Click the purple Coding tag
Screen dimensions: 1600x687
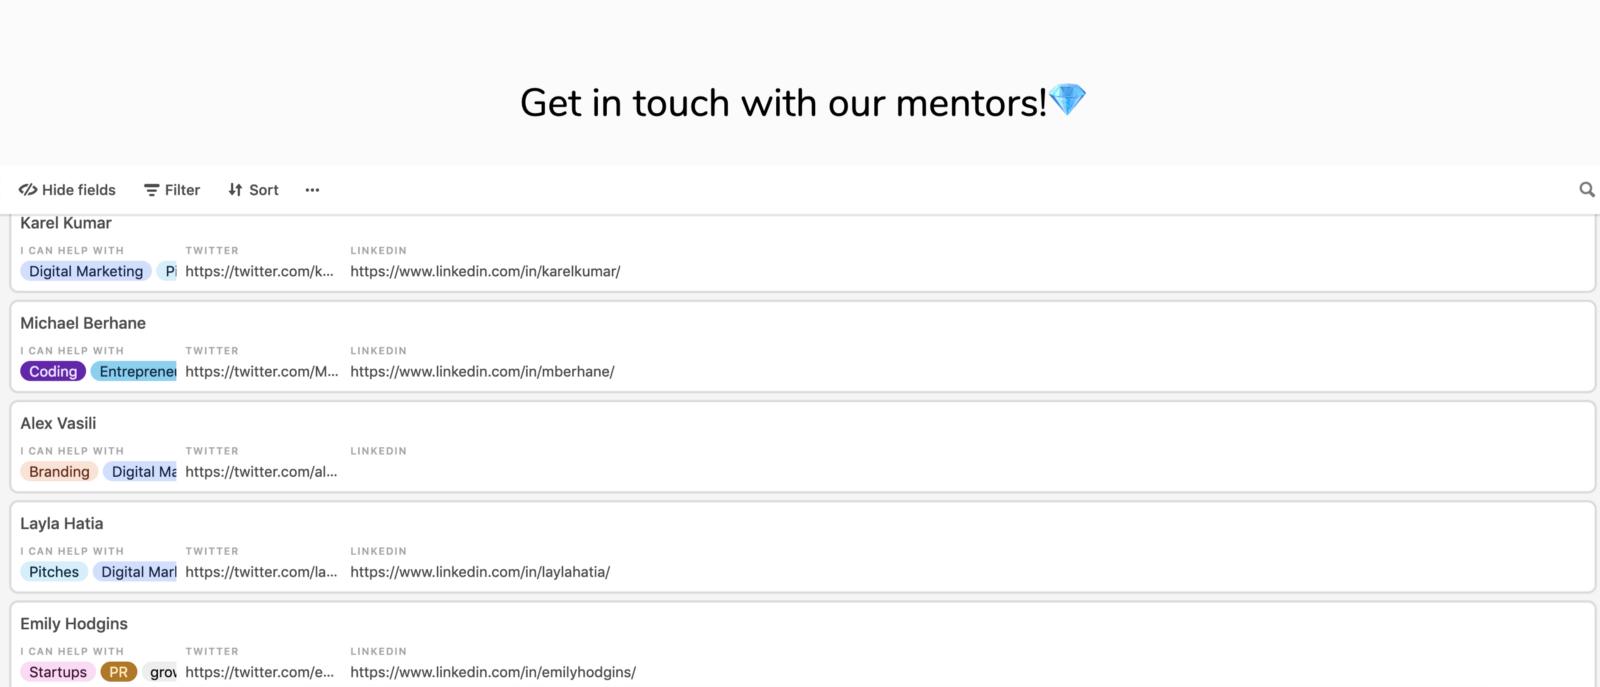[53, 372]
